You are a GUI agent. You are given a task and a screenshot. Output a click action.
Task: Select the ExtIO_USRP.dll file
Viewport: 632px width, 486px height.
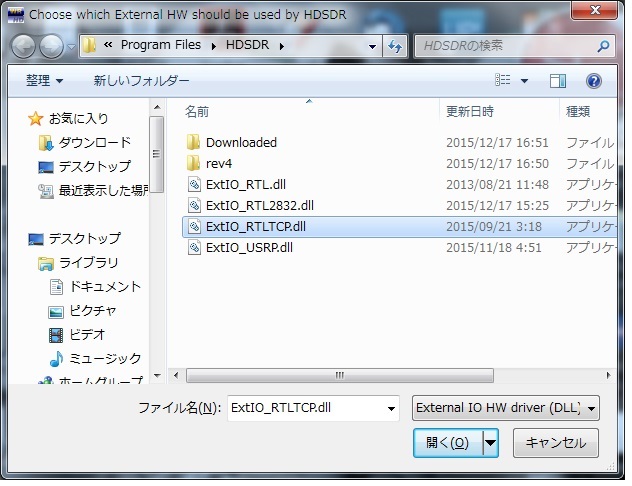[399, 247]
